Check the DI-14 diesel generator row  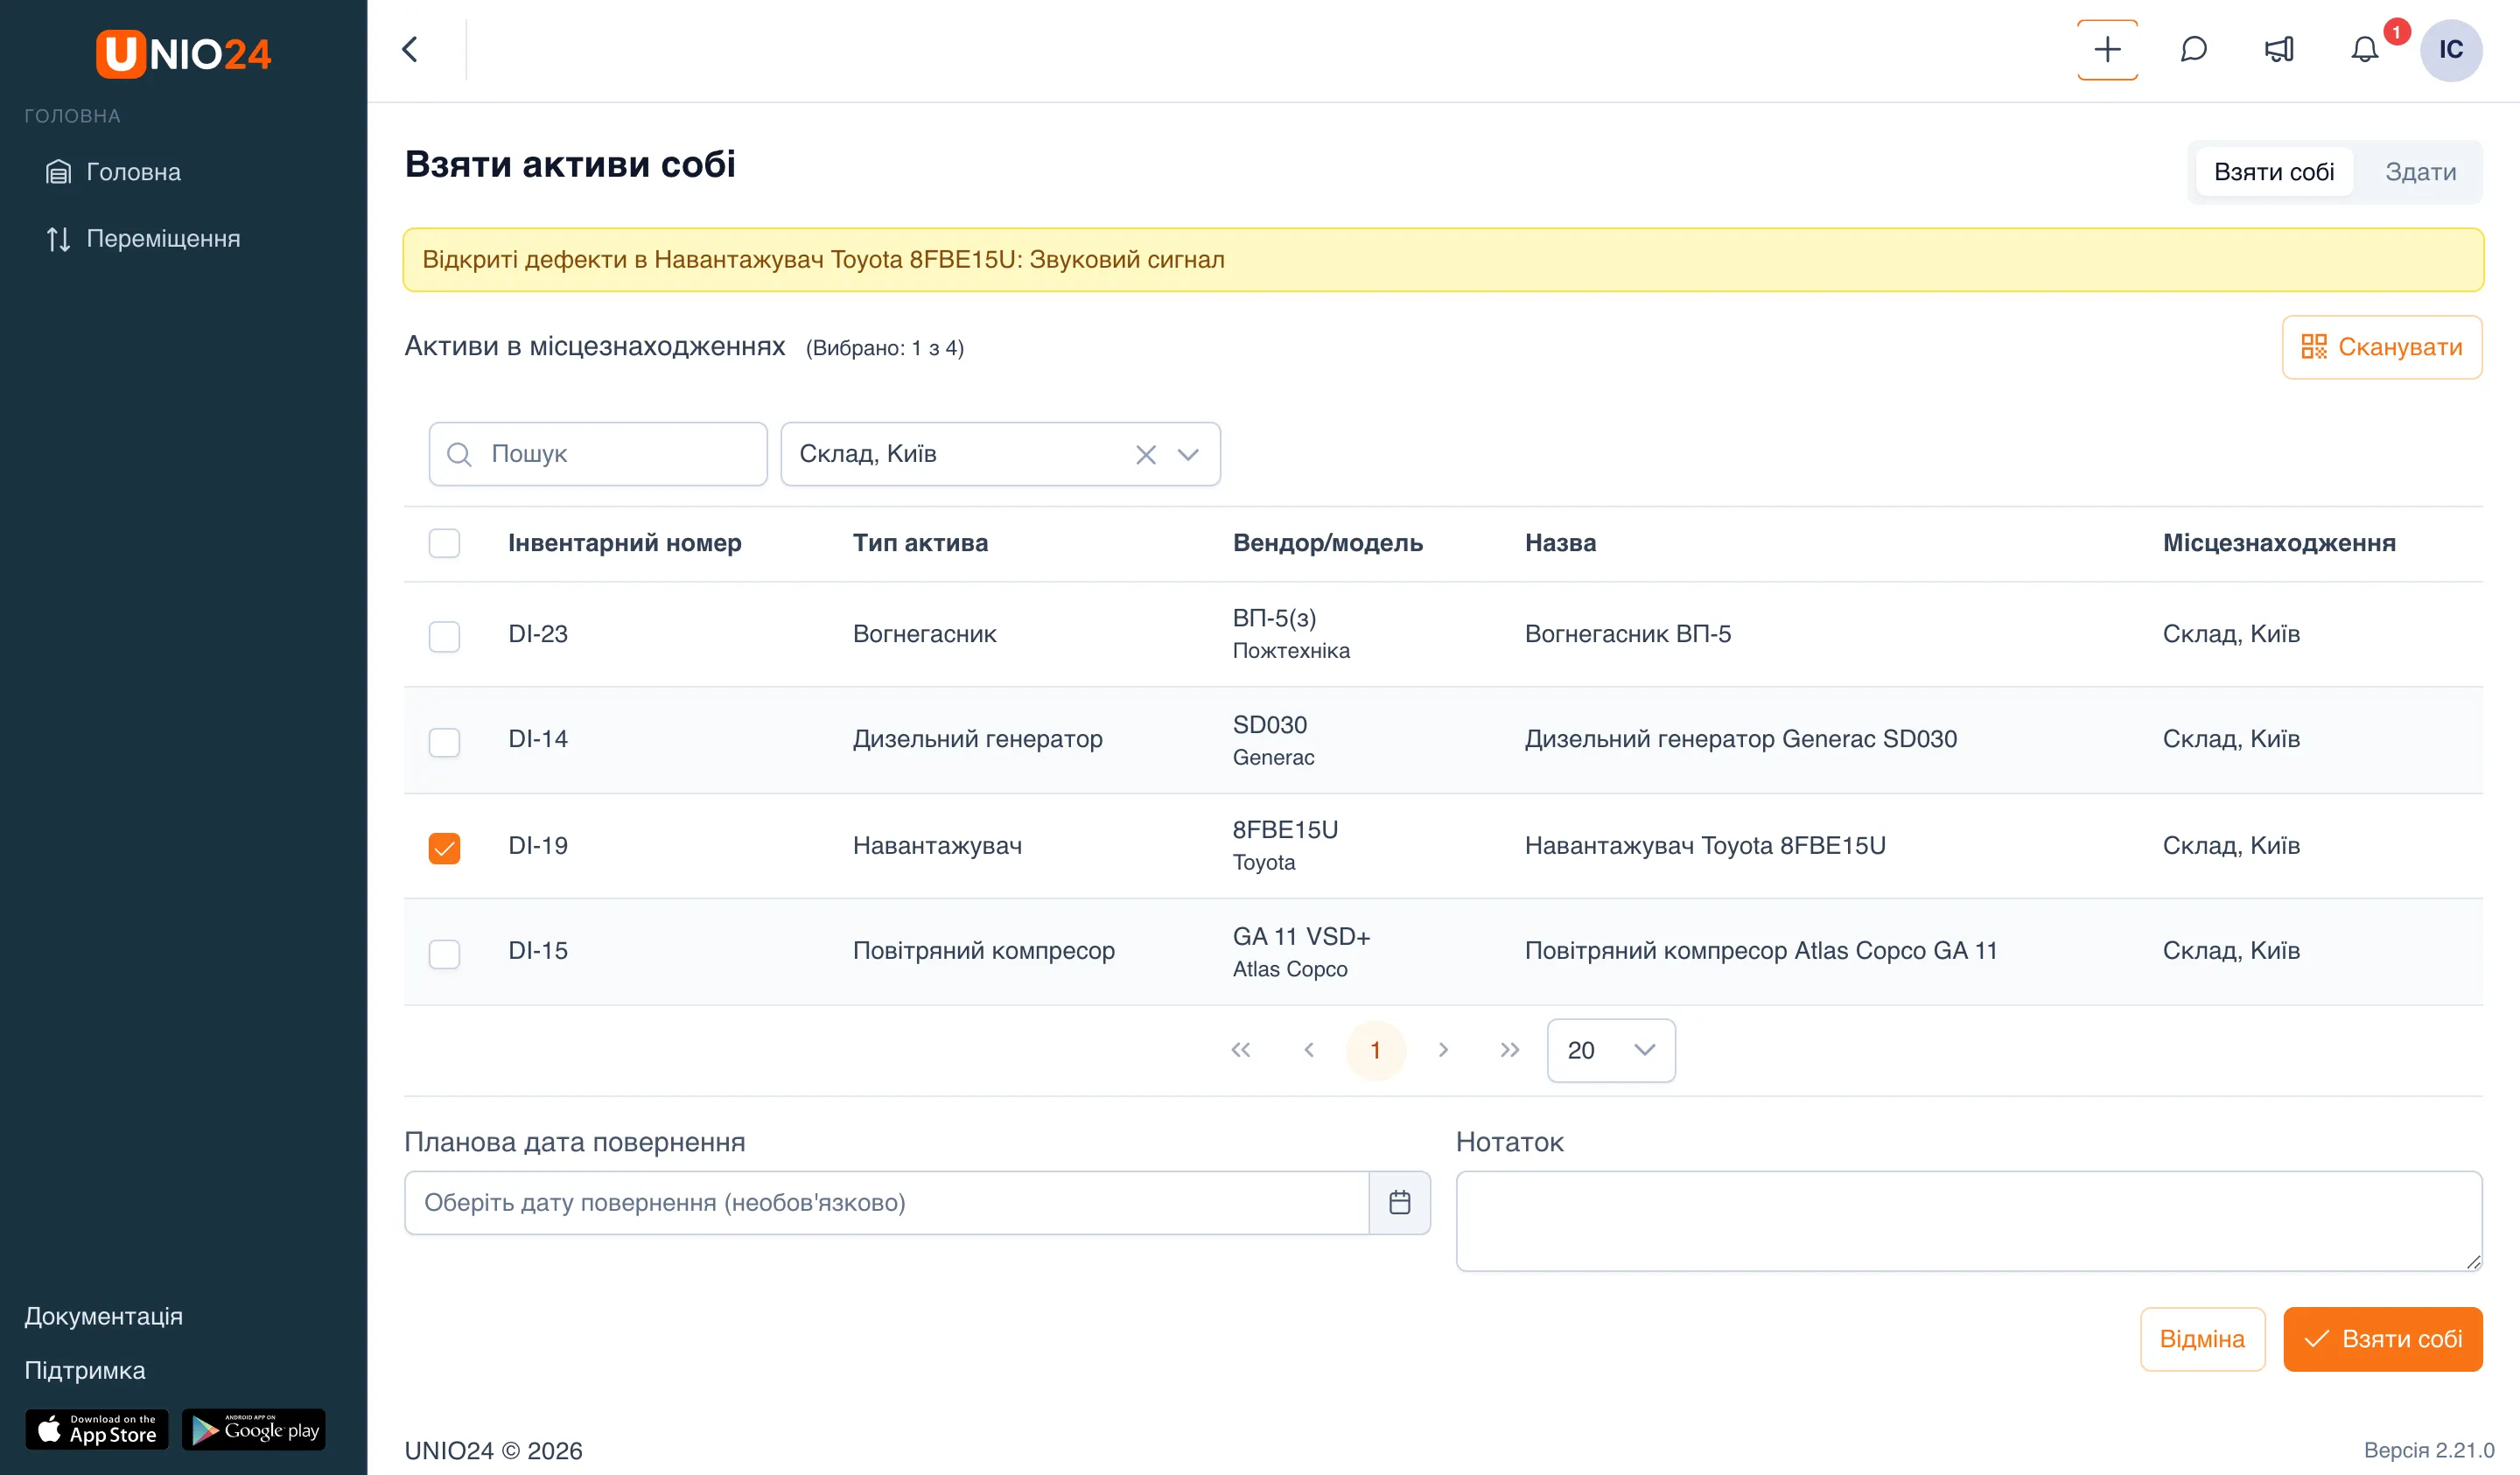(444, 742)
